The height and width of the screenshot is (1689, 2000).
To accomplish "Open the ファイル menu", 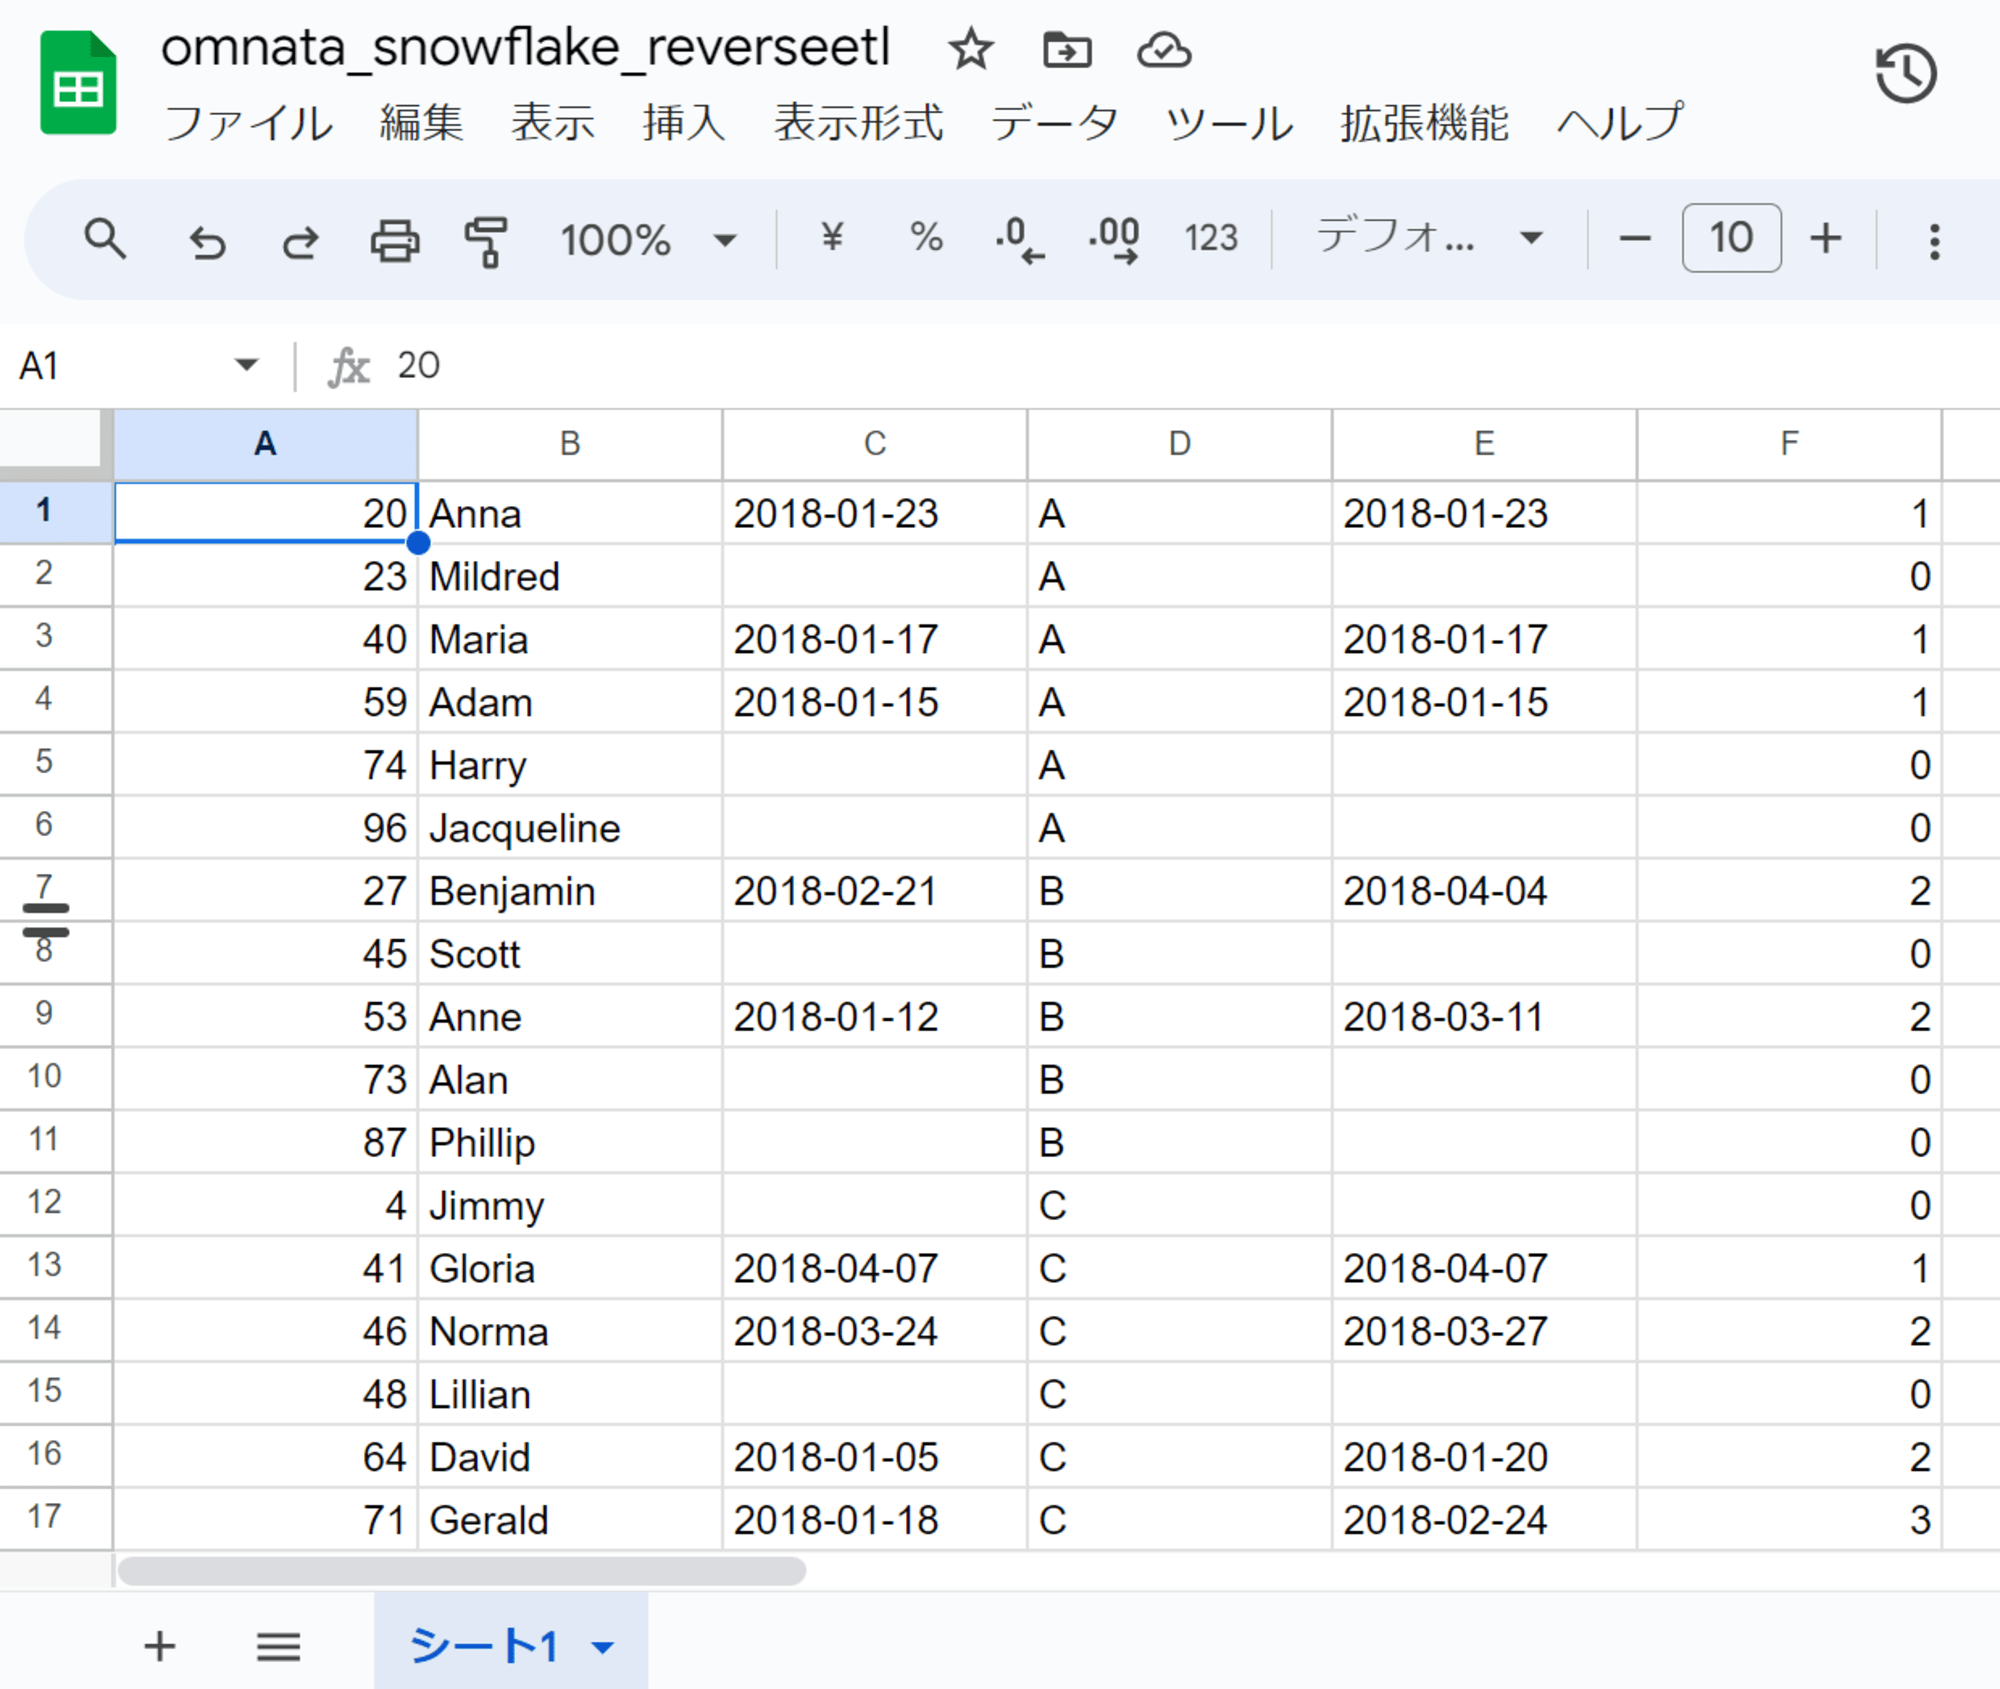I will point(247,123).
